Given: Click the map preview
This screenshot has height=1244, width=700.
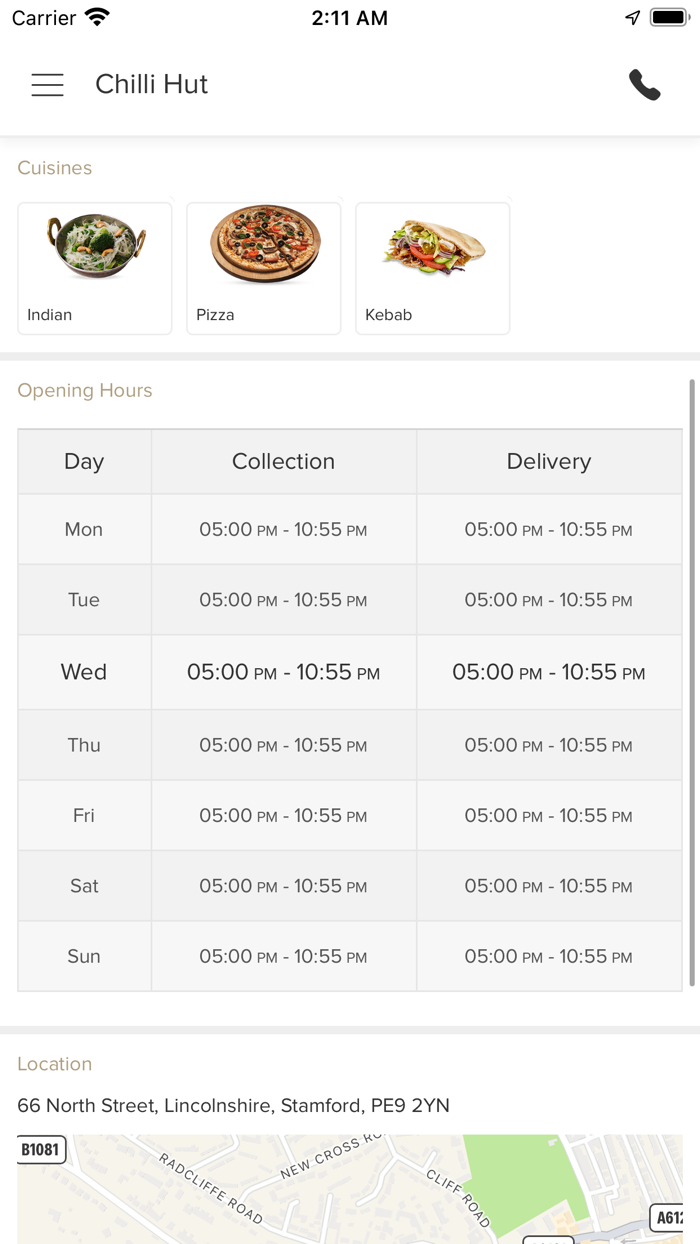Looking at the screenshot, I should pyautogui.click(x=350, y=1188).
